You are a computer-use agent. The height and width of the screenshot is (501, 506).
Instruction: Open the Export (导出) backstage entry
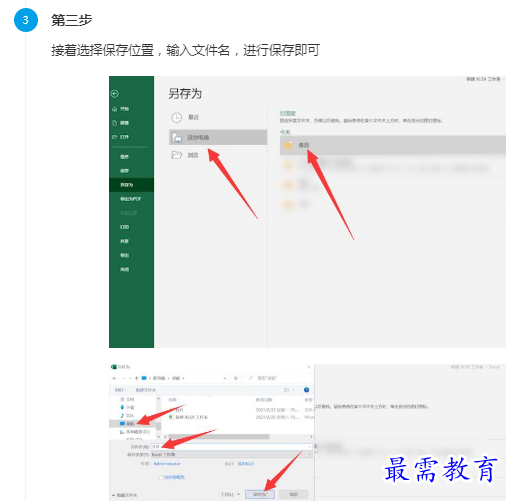(124, 255)
